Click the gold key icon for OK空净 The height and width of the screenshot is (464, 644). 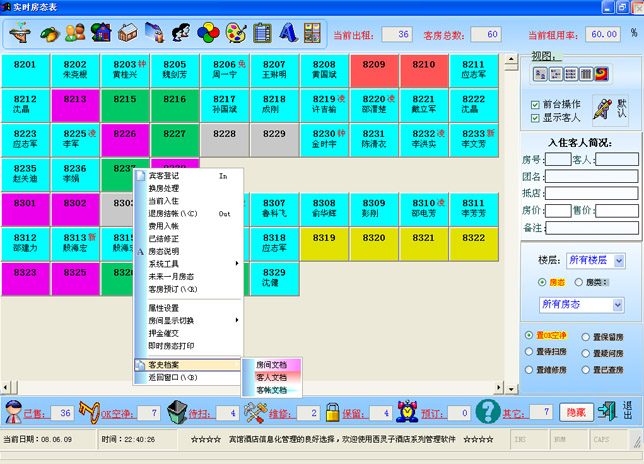click(89, 411)
